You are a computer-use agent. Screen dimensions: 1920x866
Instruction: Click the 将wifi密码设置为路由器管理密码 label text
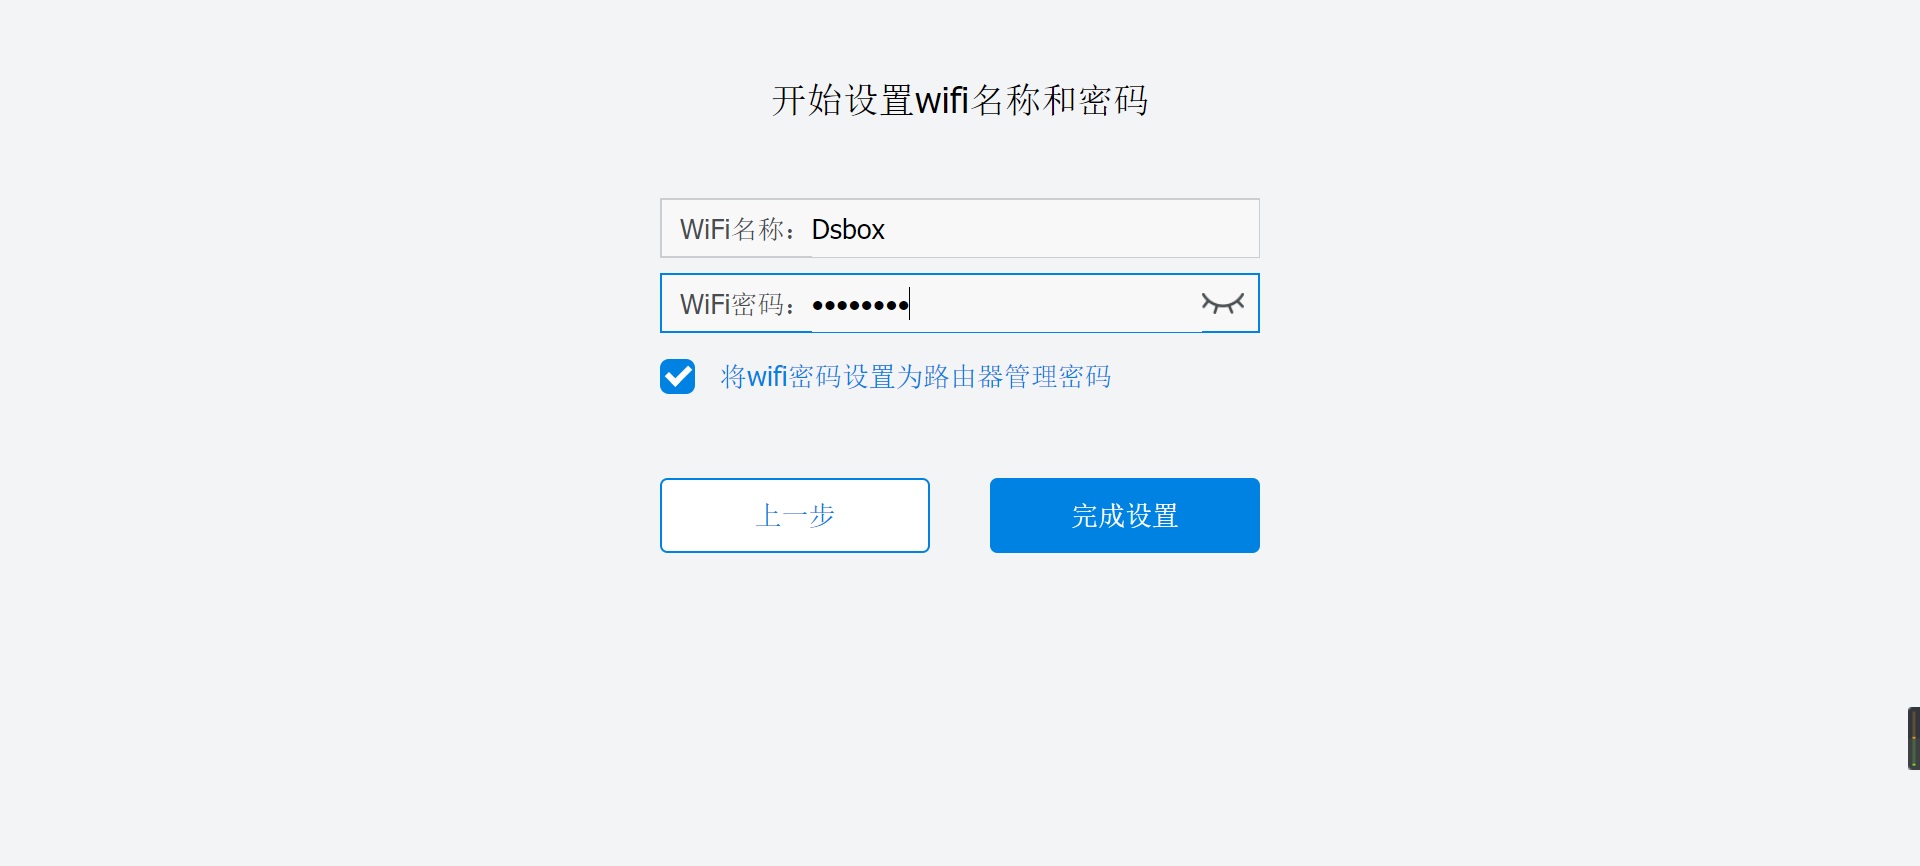915,377
